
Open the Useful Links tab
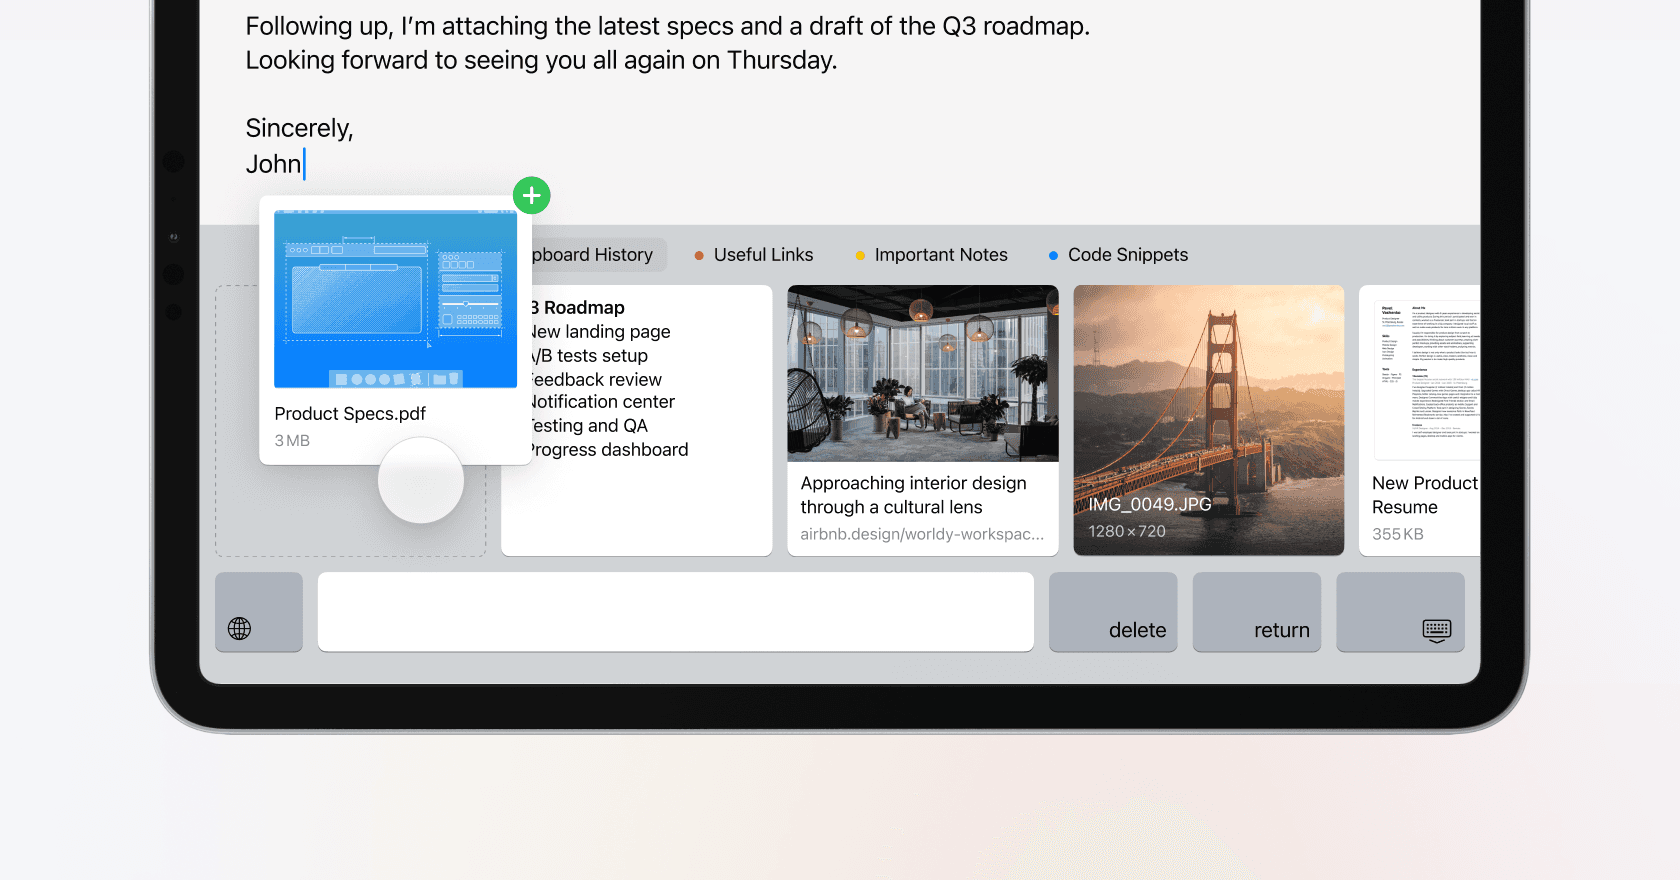tap(763, 255)
